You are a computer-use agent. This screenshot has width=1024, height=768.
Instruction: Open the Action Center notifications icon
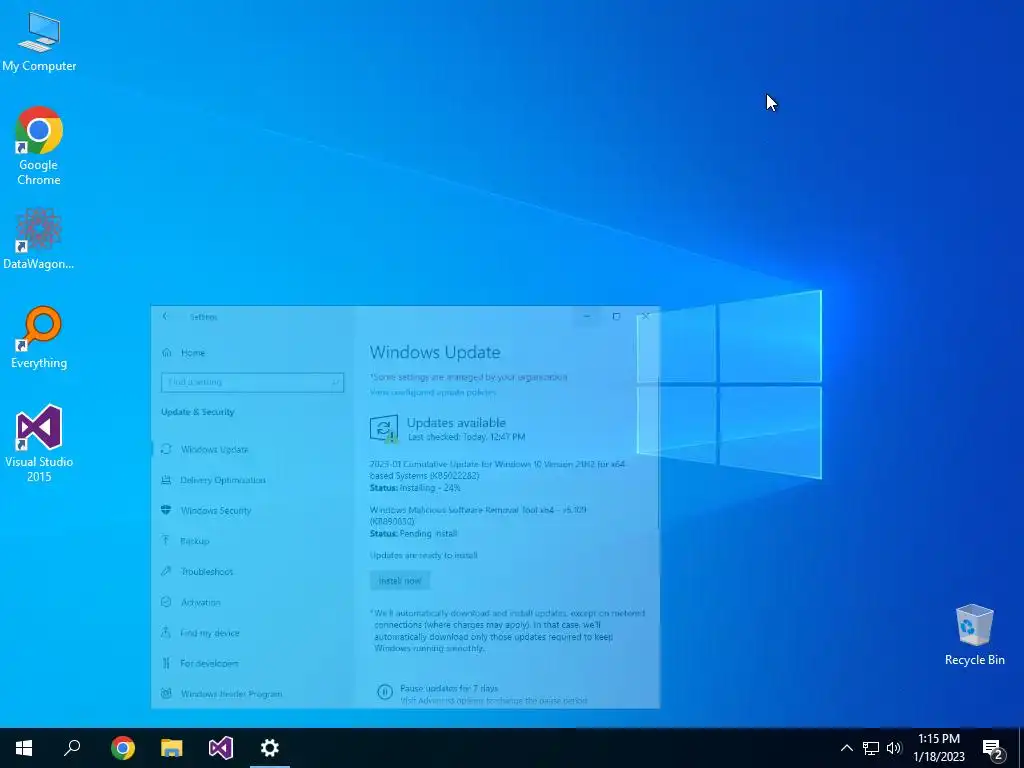point(993,748)
